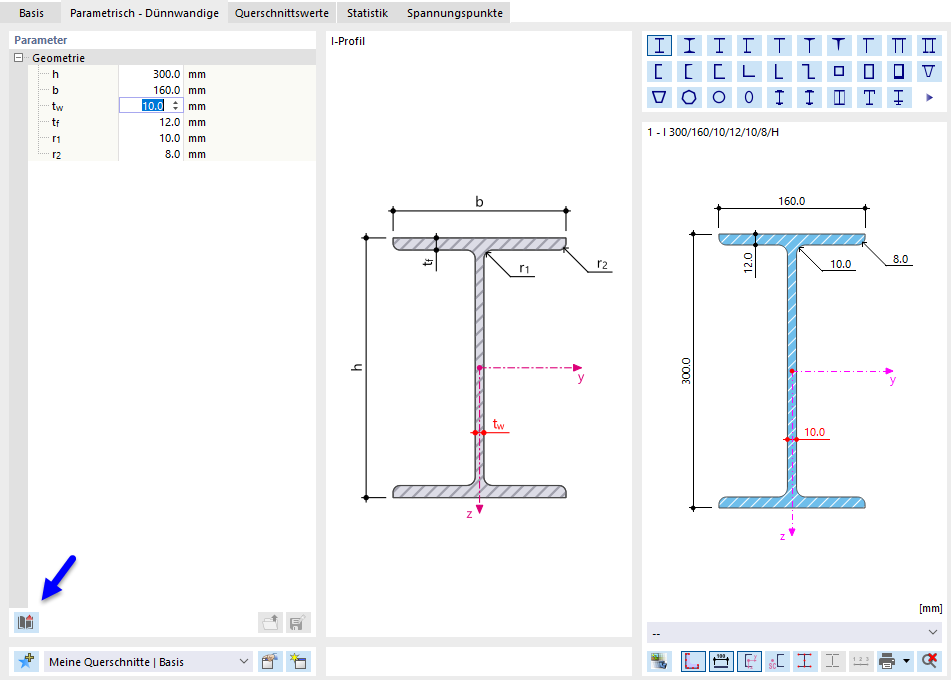Open the Meine Querschnitte | Basis dropdown
This screenshot has width=951, height=680.
coord(149,661)
